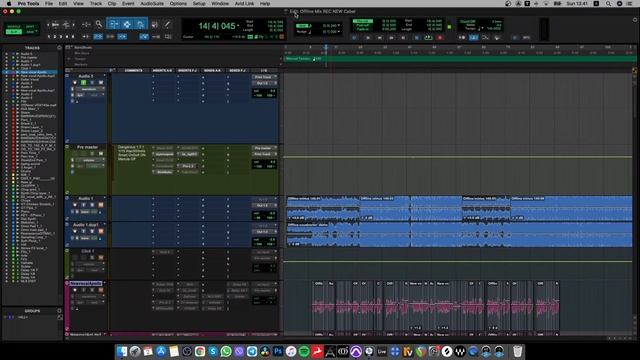The width and height of the screenshot is (640, 360).
Task: Select the Trim tool
Action: pyautogui.click(x=114, y=24)
